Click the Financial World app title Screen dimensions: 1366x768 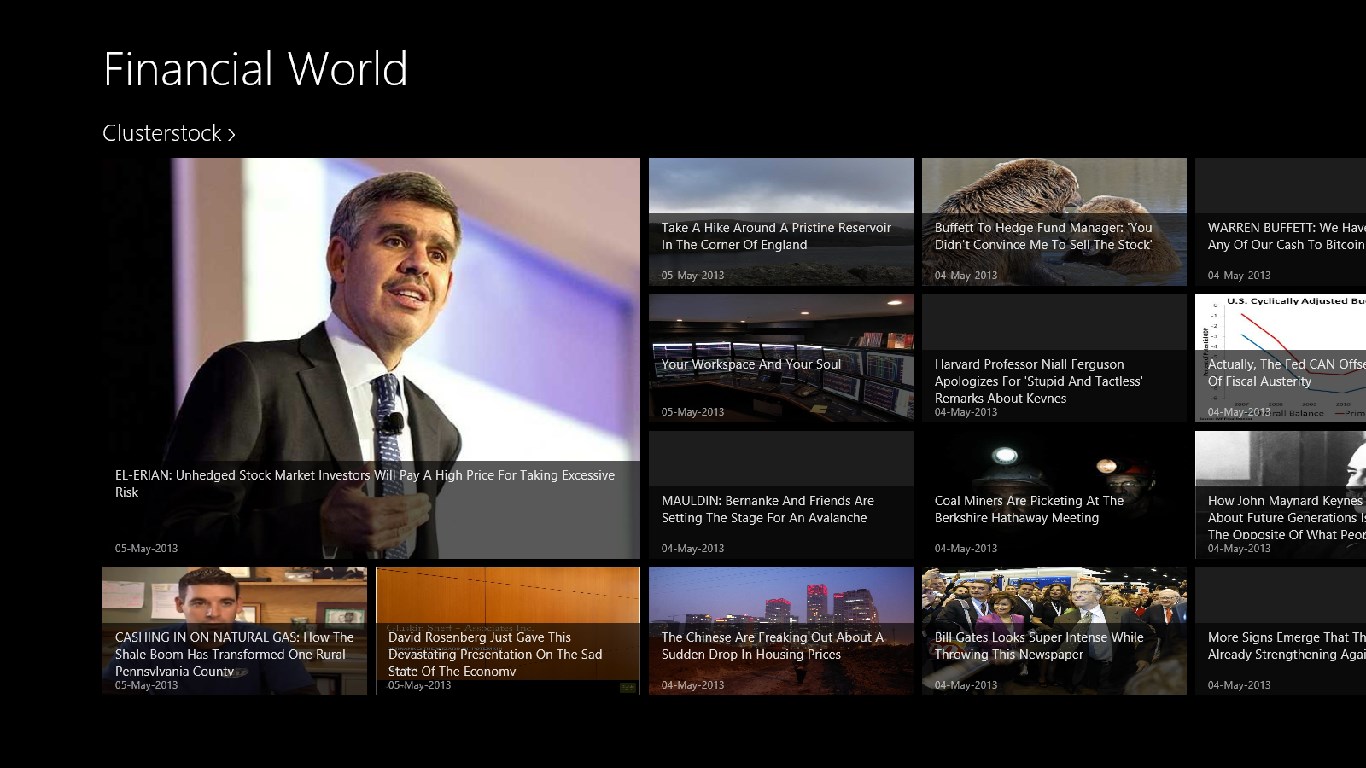click(x=256, y=70)
